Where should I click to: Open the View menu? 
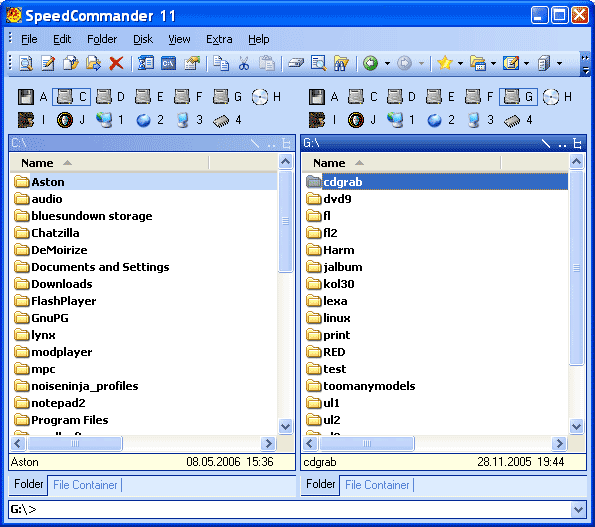point(179,39)
